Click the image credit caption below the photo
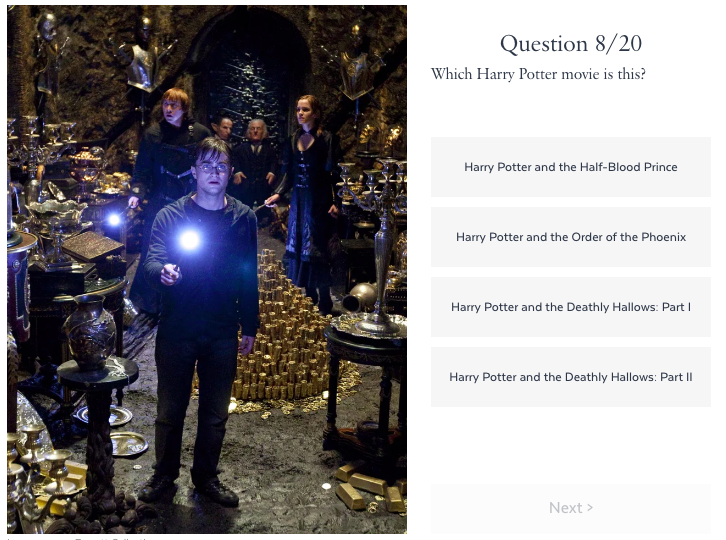Viewport: 726px width, 540px height. 81,538
